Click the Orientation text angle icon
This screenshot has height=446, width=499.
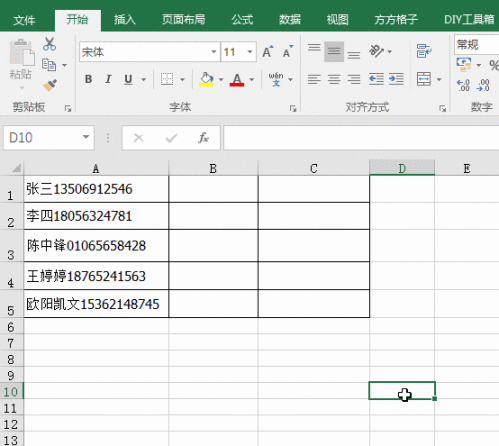point(376,51)
